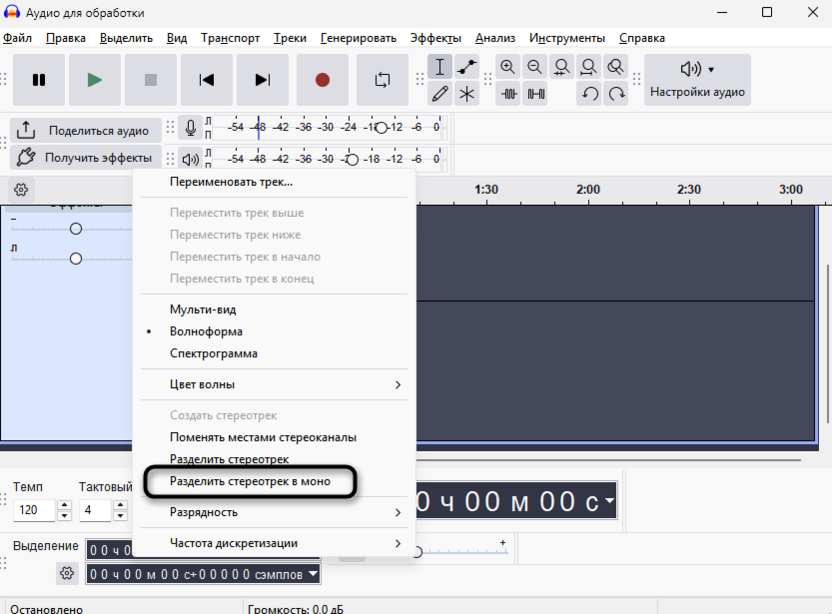Open the Эффекты menu
Image resolution: width=832 pixels, height=614 pixels.
coord(436,38)
